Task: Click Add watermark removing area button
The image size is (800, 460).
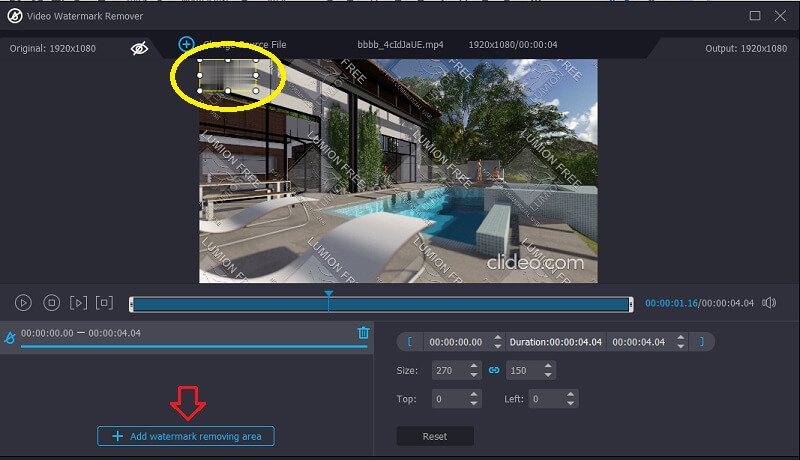Action: point(186,436)
